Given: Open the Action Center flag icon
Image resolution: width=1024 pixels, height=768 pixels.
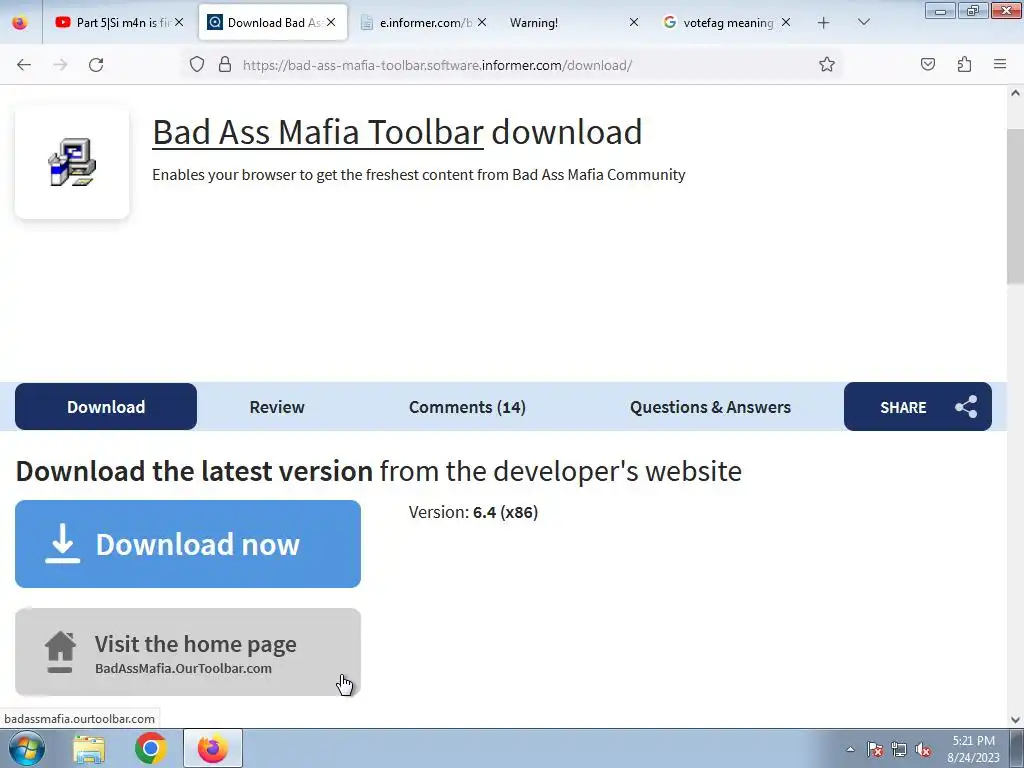Looking at the screenshot, I should pyautogui.click(x=874, y=749).
